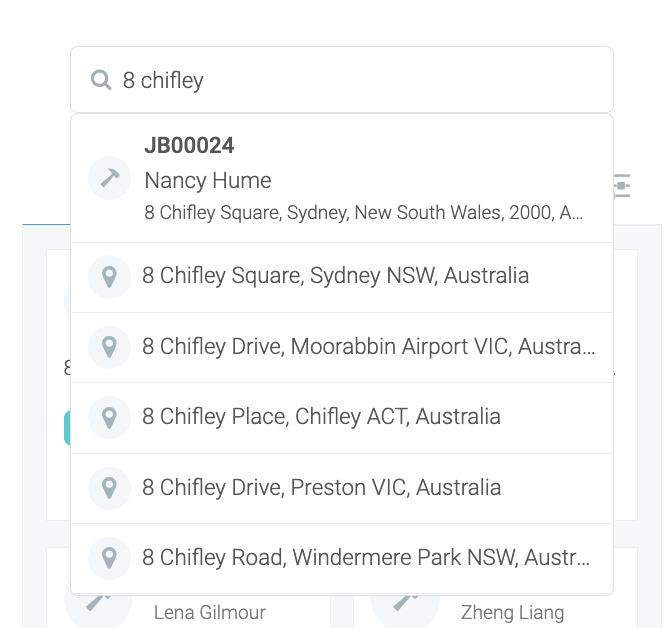Click the pin icon beside 8 Chifley Place
Image resolution: width=670 pixels, height=628 pixels.
point(109,417)
